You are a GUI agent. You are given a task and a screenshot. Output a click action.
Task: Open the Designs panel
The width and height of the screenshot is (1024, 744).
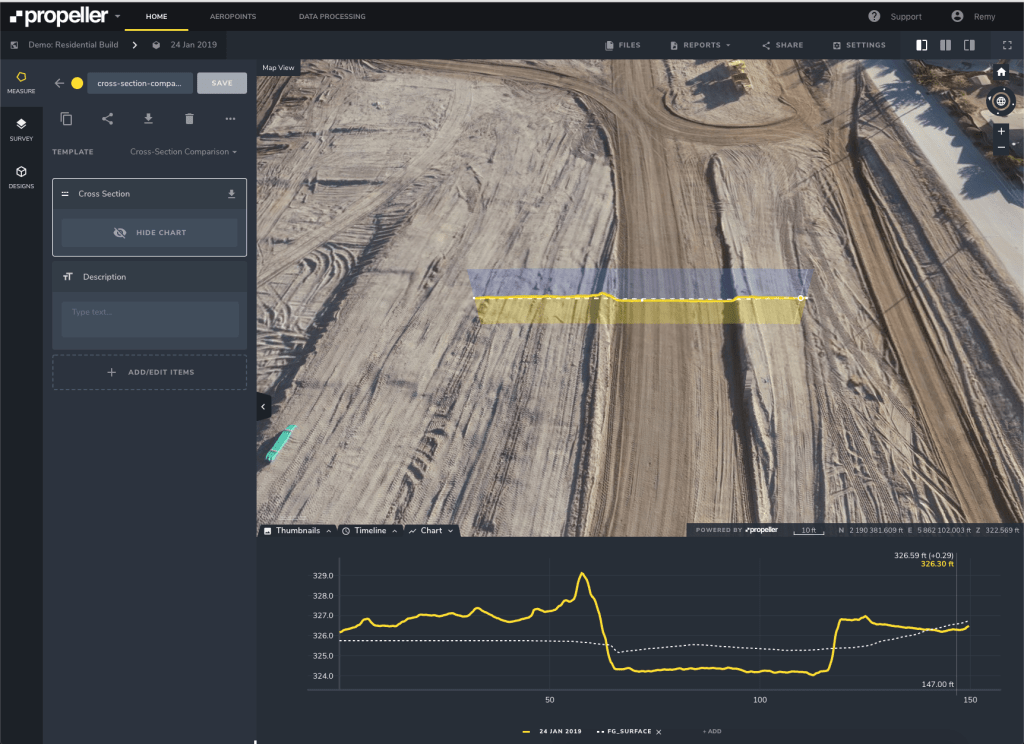coord(20,176)
